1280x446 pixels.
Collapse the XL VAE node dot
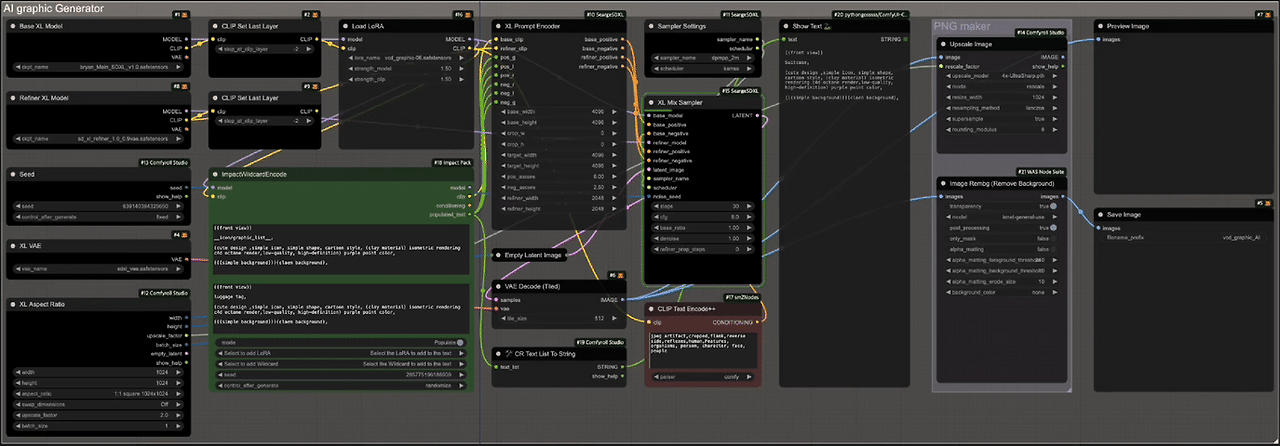[x=14, y=245]
